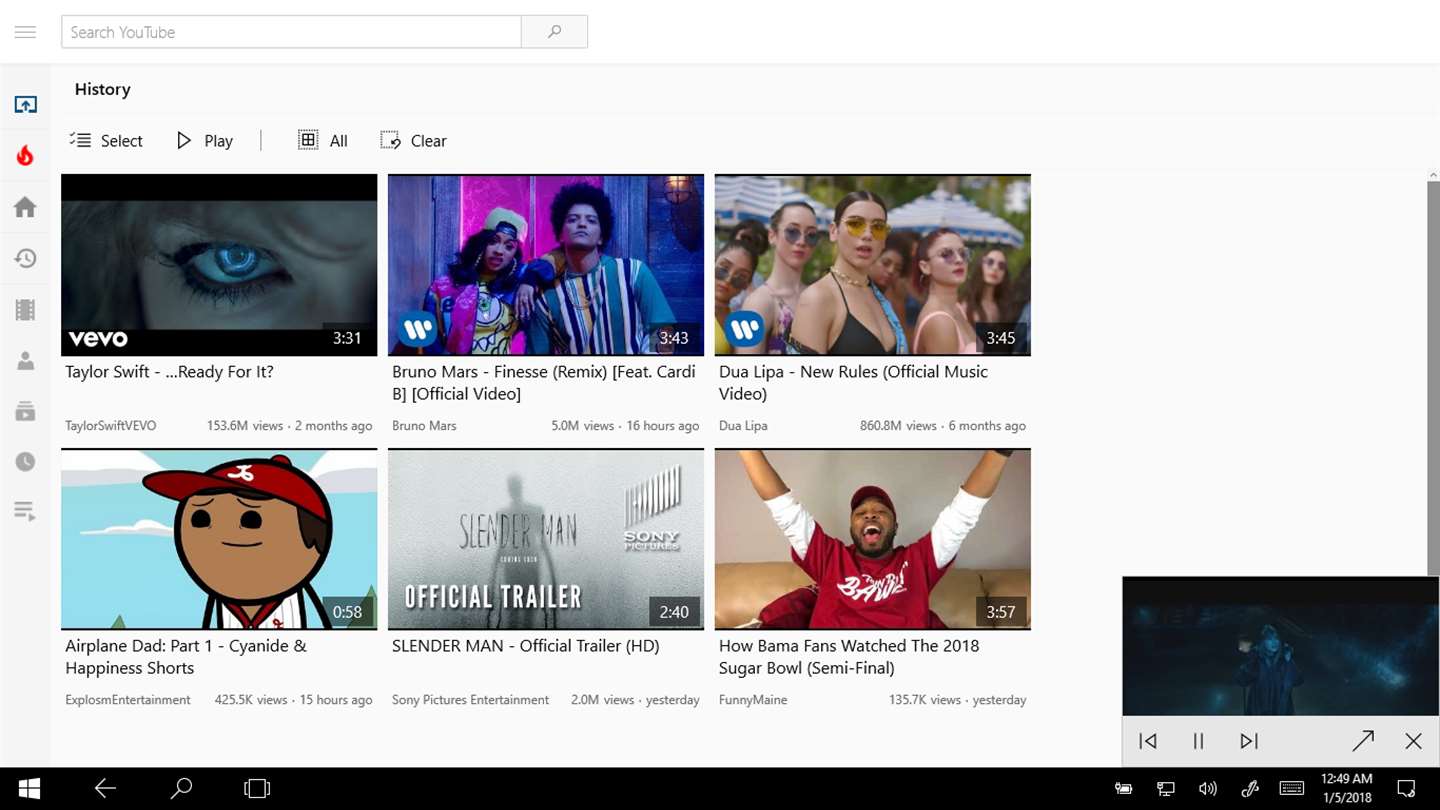This screenshot has height=810, width=1440.
Task: Open the taskbar clock showing 12:49 AM
Action: pyautogui.click(x=1347, y=789)
